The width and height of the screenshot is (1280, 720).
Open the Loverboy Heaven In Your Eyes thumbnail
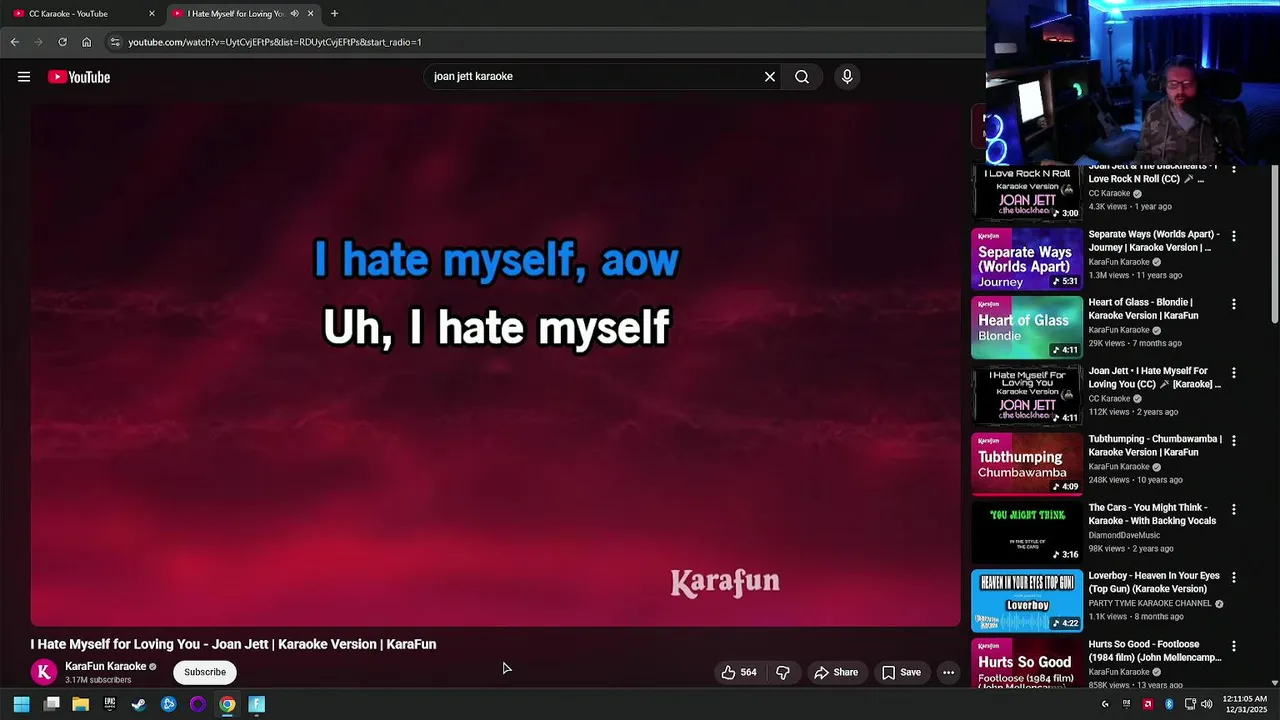[x=1027, y=600]
